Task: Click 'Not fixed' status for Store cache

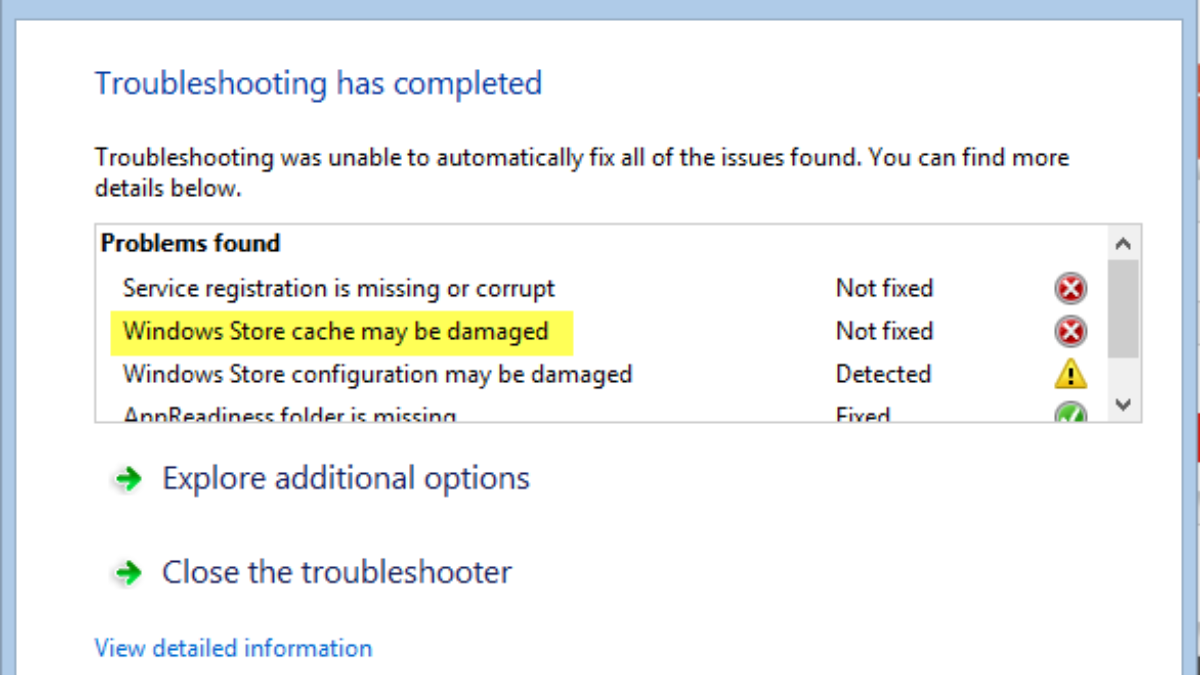Action: point(884,331)
